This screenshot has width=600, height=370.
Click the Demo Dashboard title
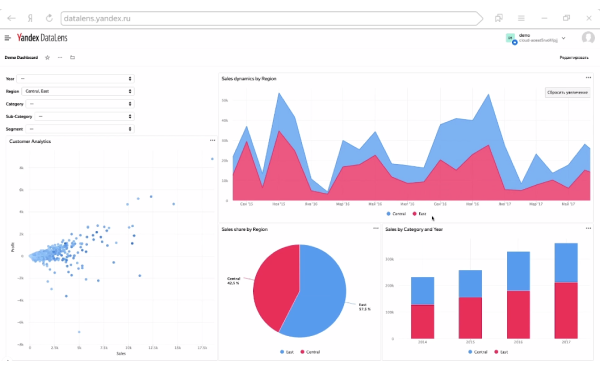tap(21, 58)
